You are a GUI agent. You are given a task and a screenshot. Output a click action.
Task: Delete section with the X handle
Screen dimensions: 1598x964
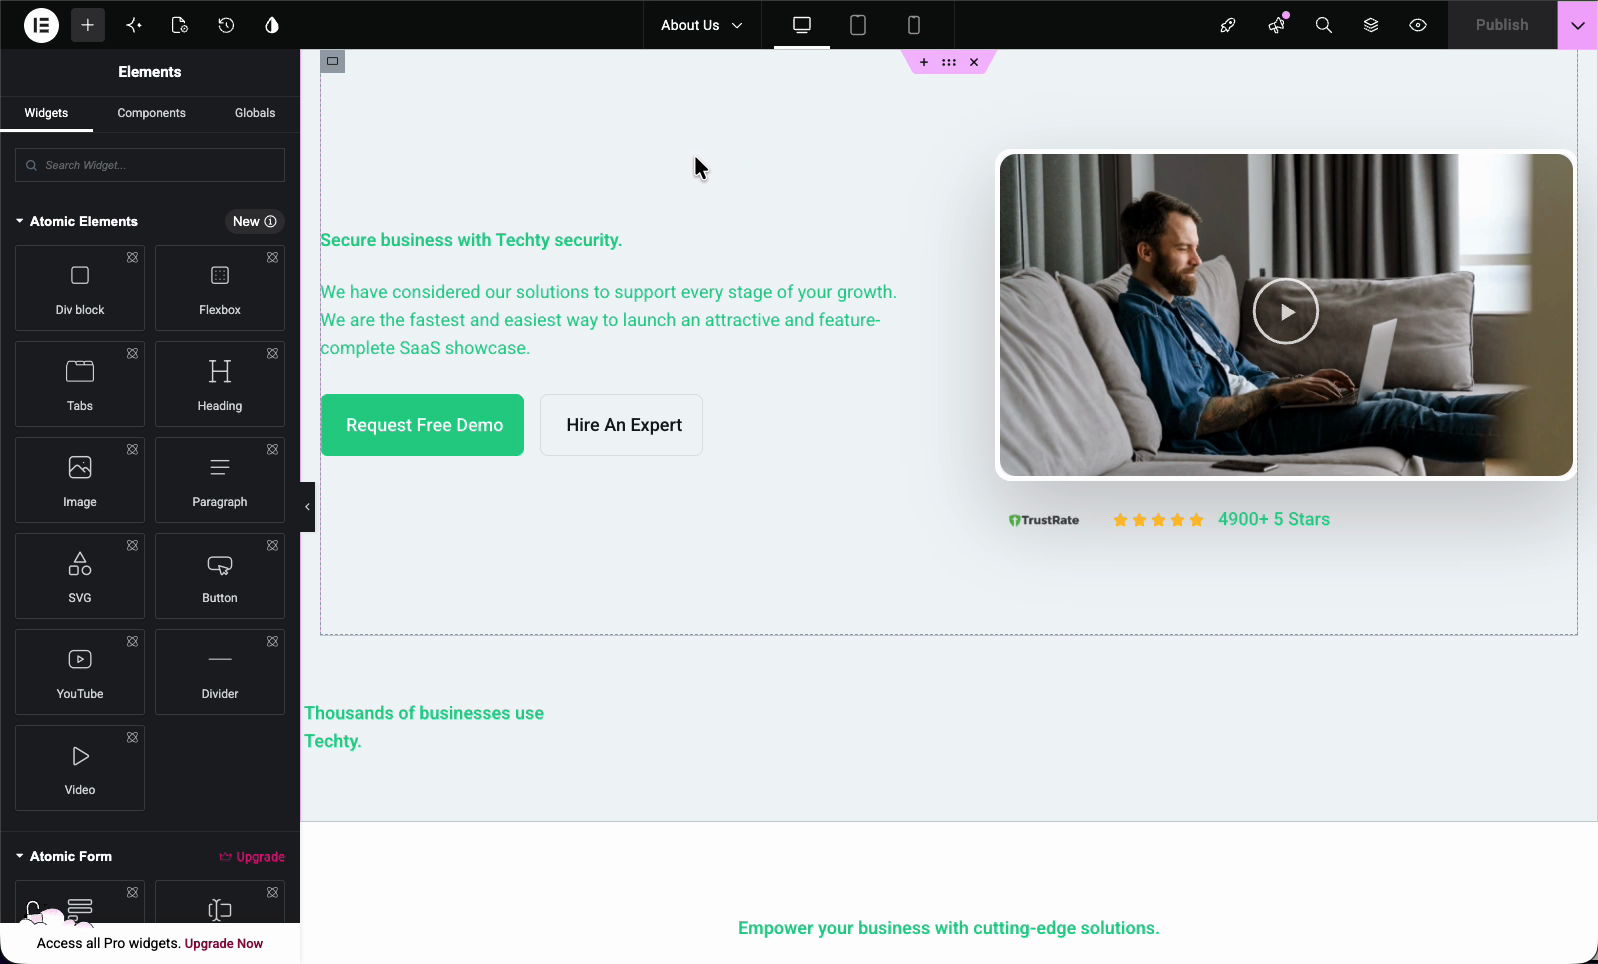pos(974,62)
